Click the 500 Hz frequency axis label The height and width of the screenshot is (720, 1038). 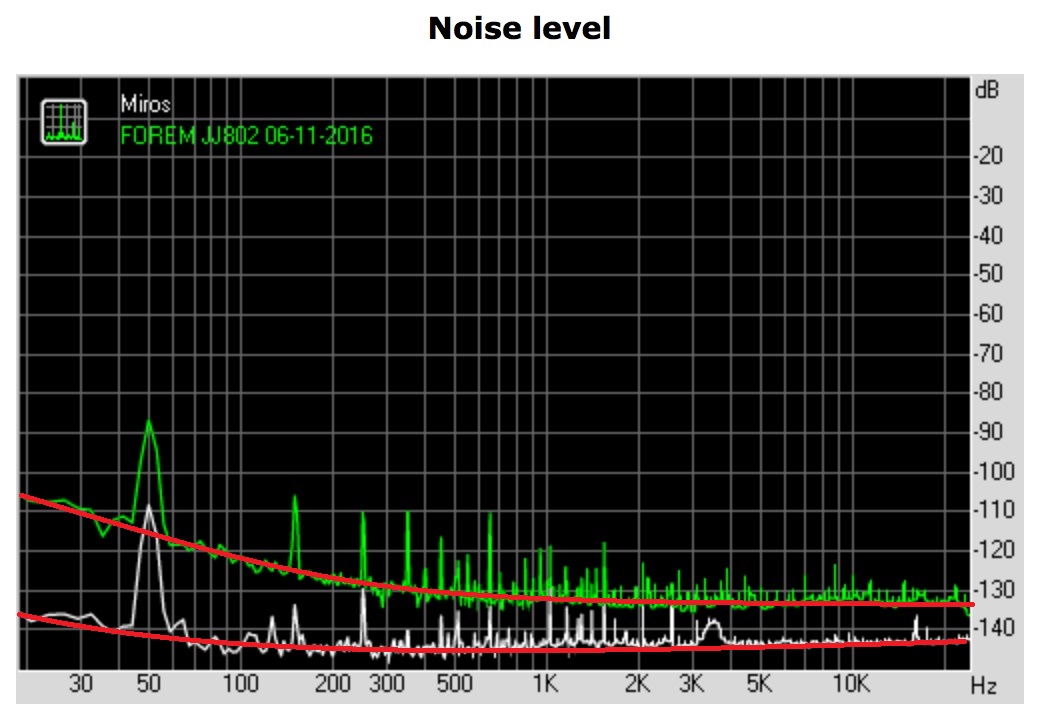tap(454, 685)
